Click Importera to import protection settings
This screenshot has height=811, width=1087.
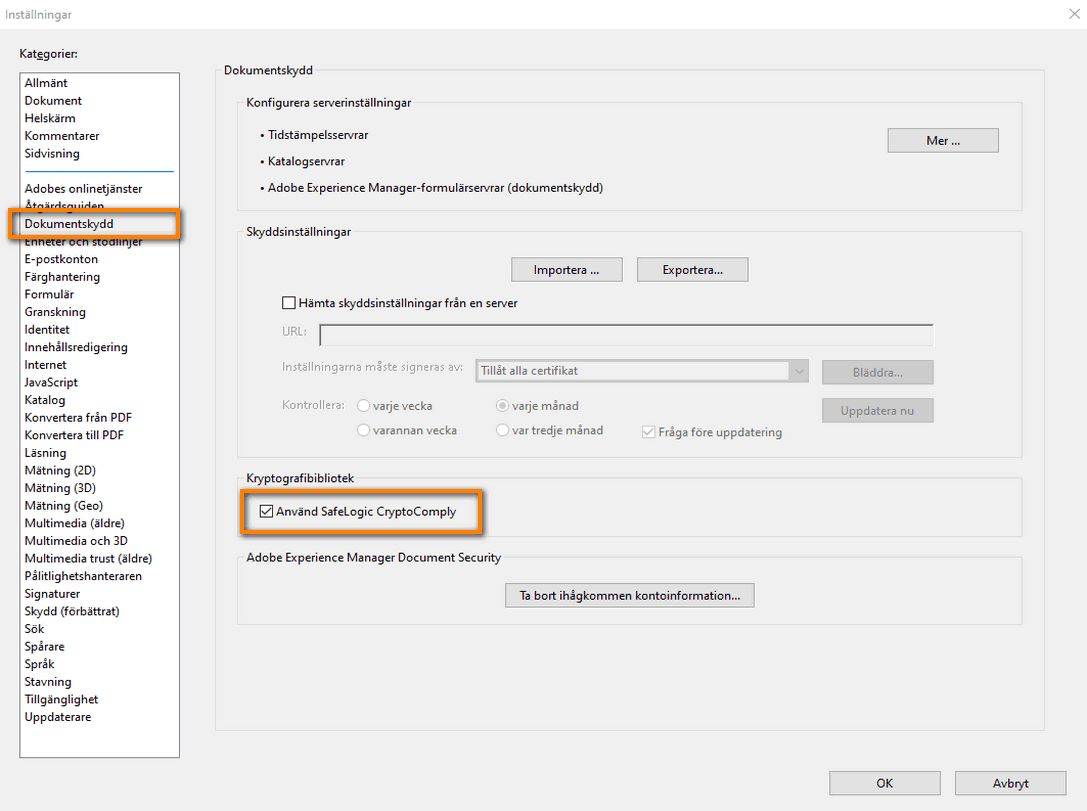tap(566, 269)
